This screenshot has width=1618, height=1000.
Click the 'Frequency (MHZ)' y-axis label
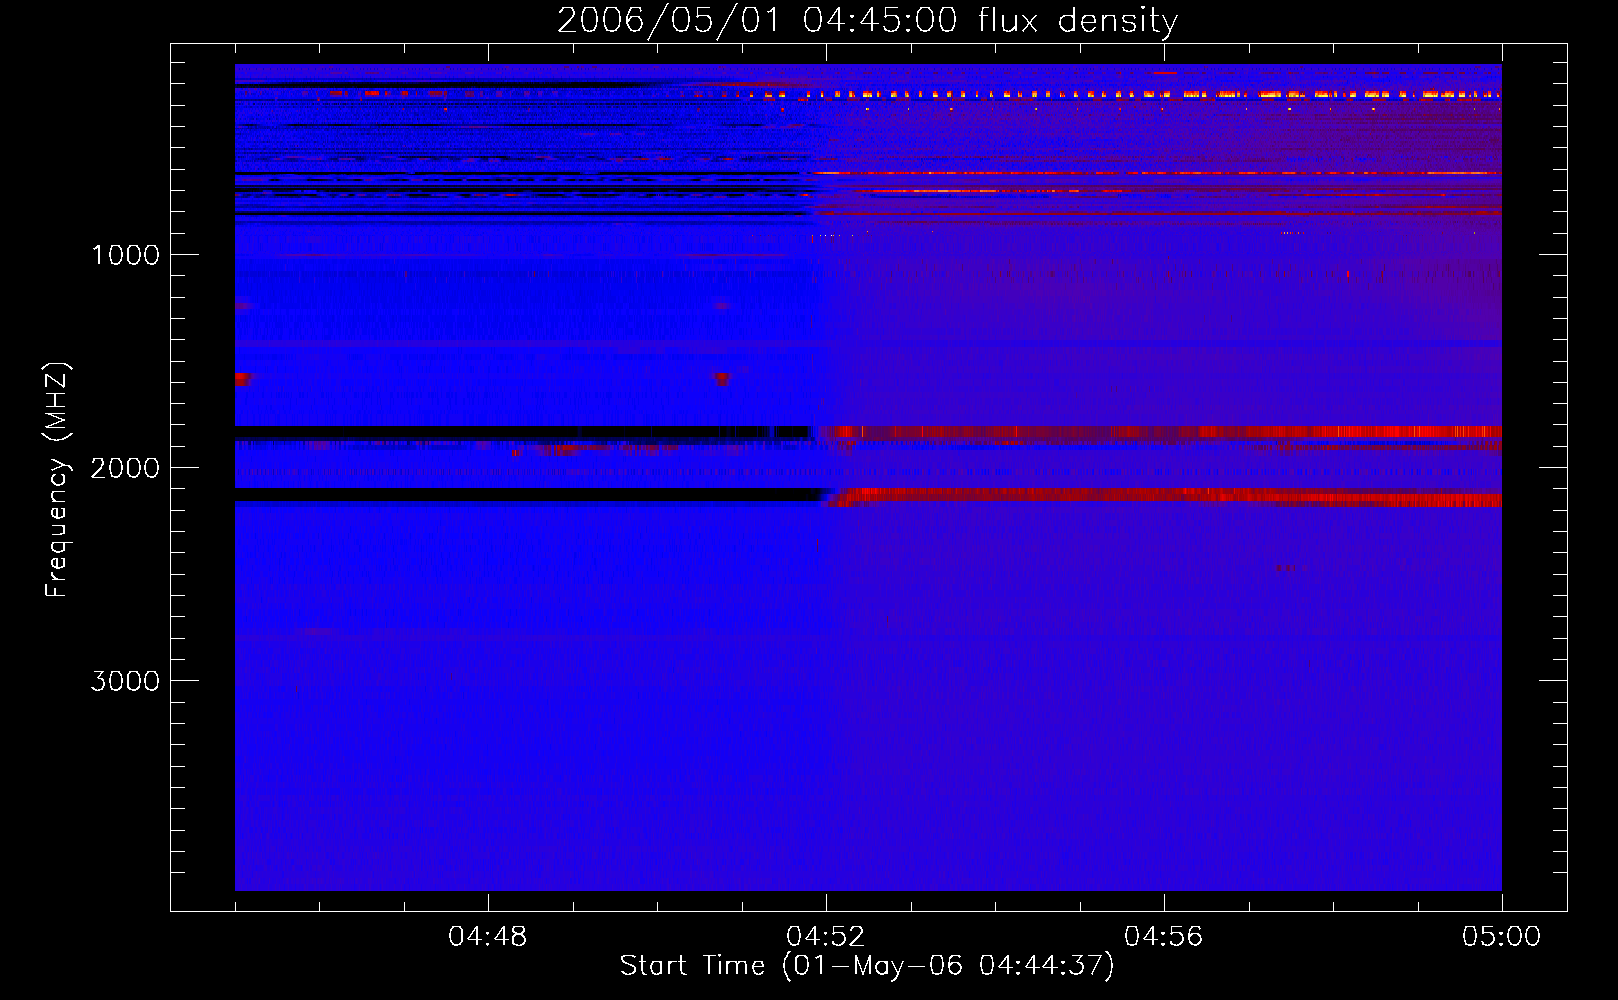click(x=58, y=480)
